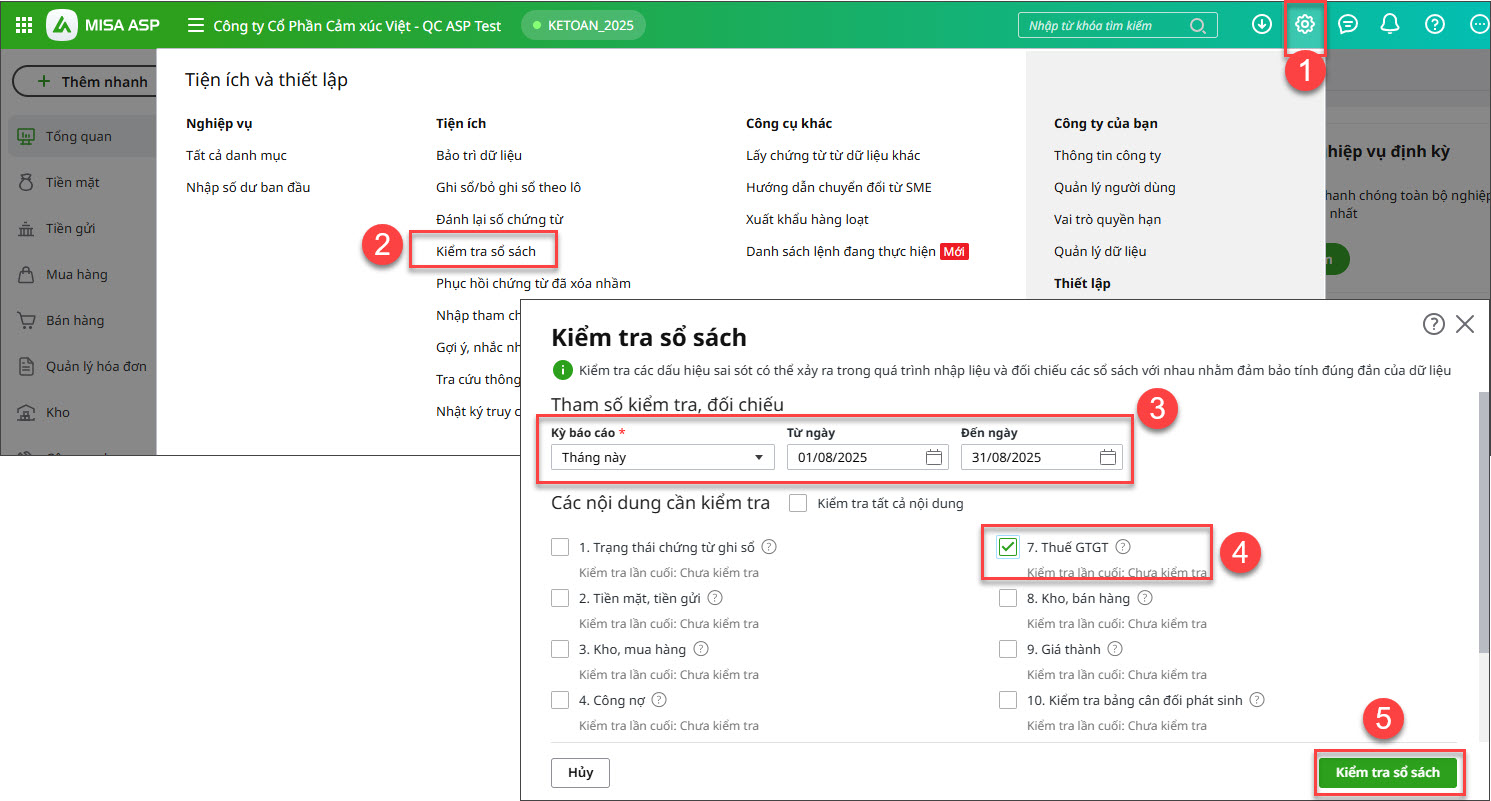Open the settings gear icon

[1304, 25]
